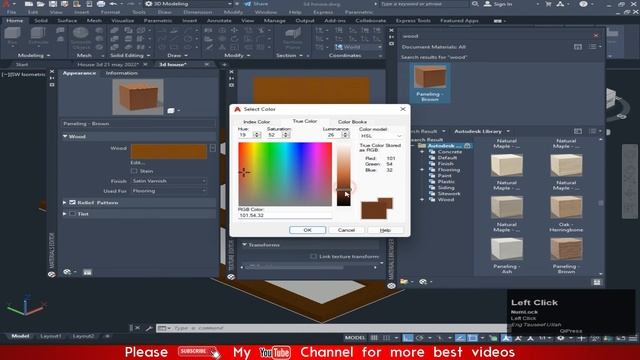Open the Visualize ribbon tab
This screenshot has height=360, width=640.
coord(122,20)
